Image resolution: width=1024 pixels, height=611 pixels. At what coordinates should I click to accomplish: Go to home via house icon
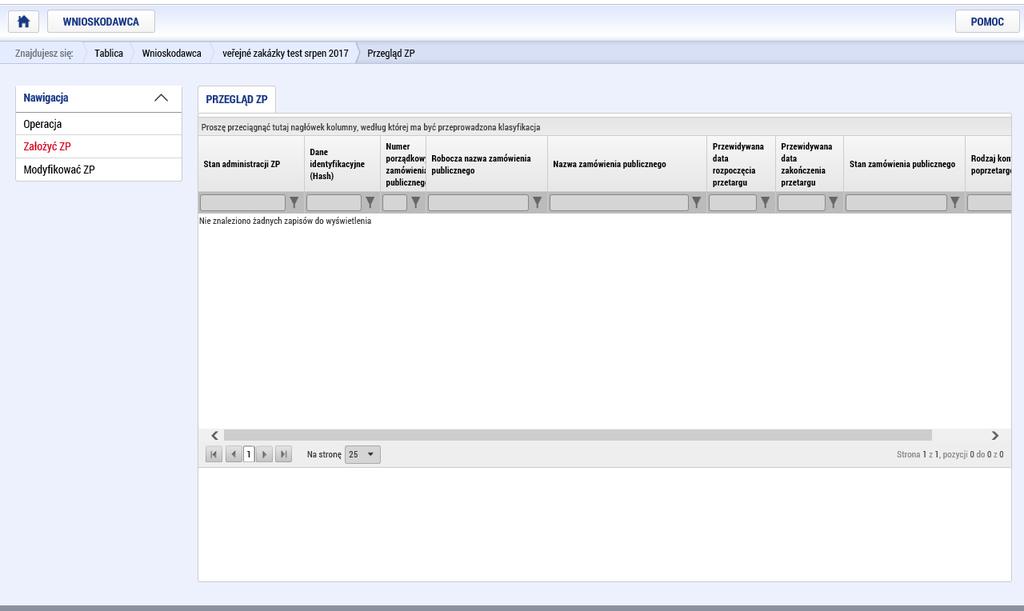[24, 22]
